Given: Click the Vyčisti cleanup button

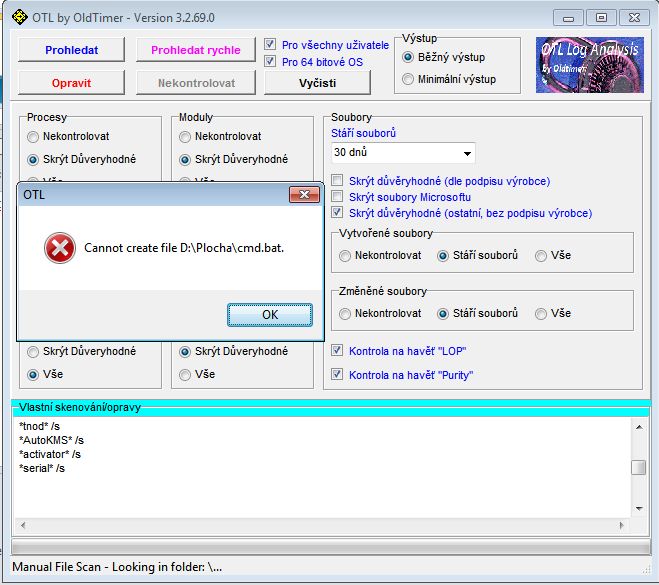Looking at the screenshot, I should (317, 83).
